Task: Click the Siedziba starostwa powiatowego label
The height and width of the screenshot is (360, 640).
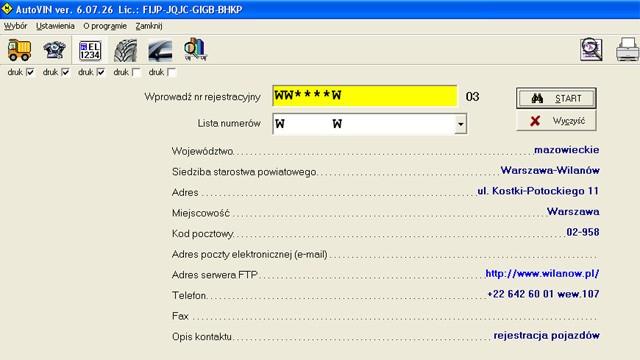Action: [x=244, y=172]
